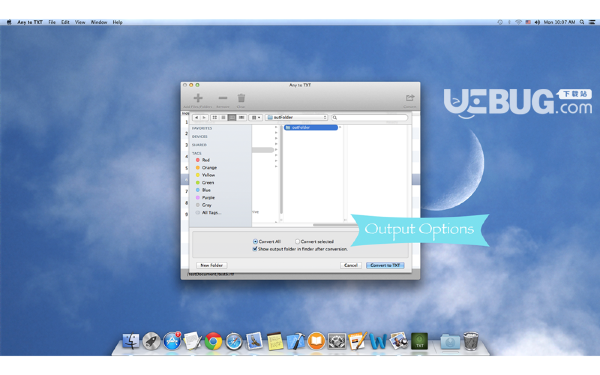
Task: Open the Edit menu
Action: [x=65, y=22]
